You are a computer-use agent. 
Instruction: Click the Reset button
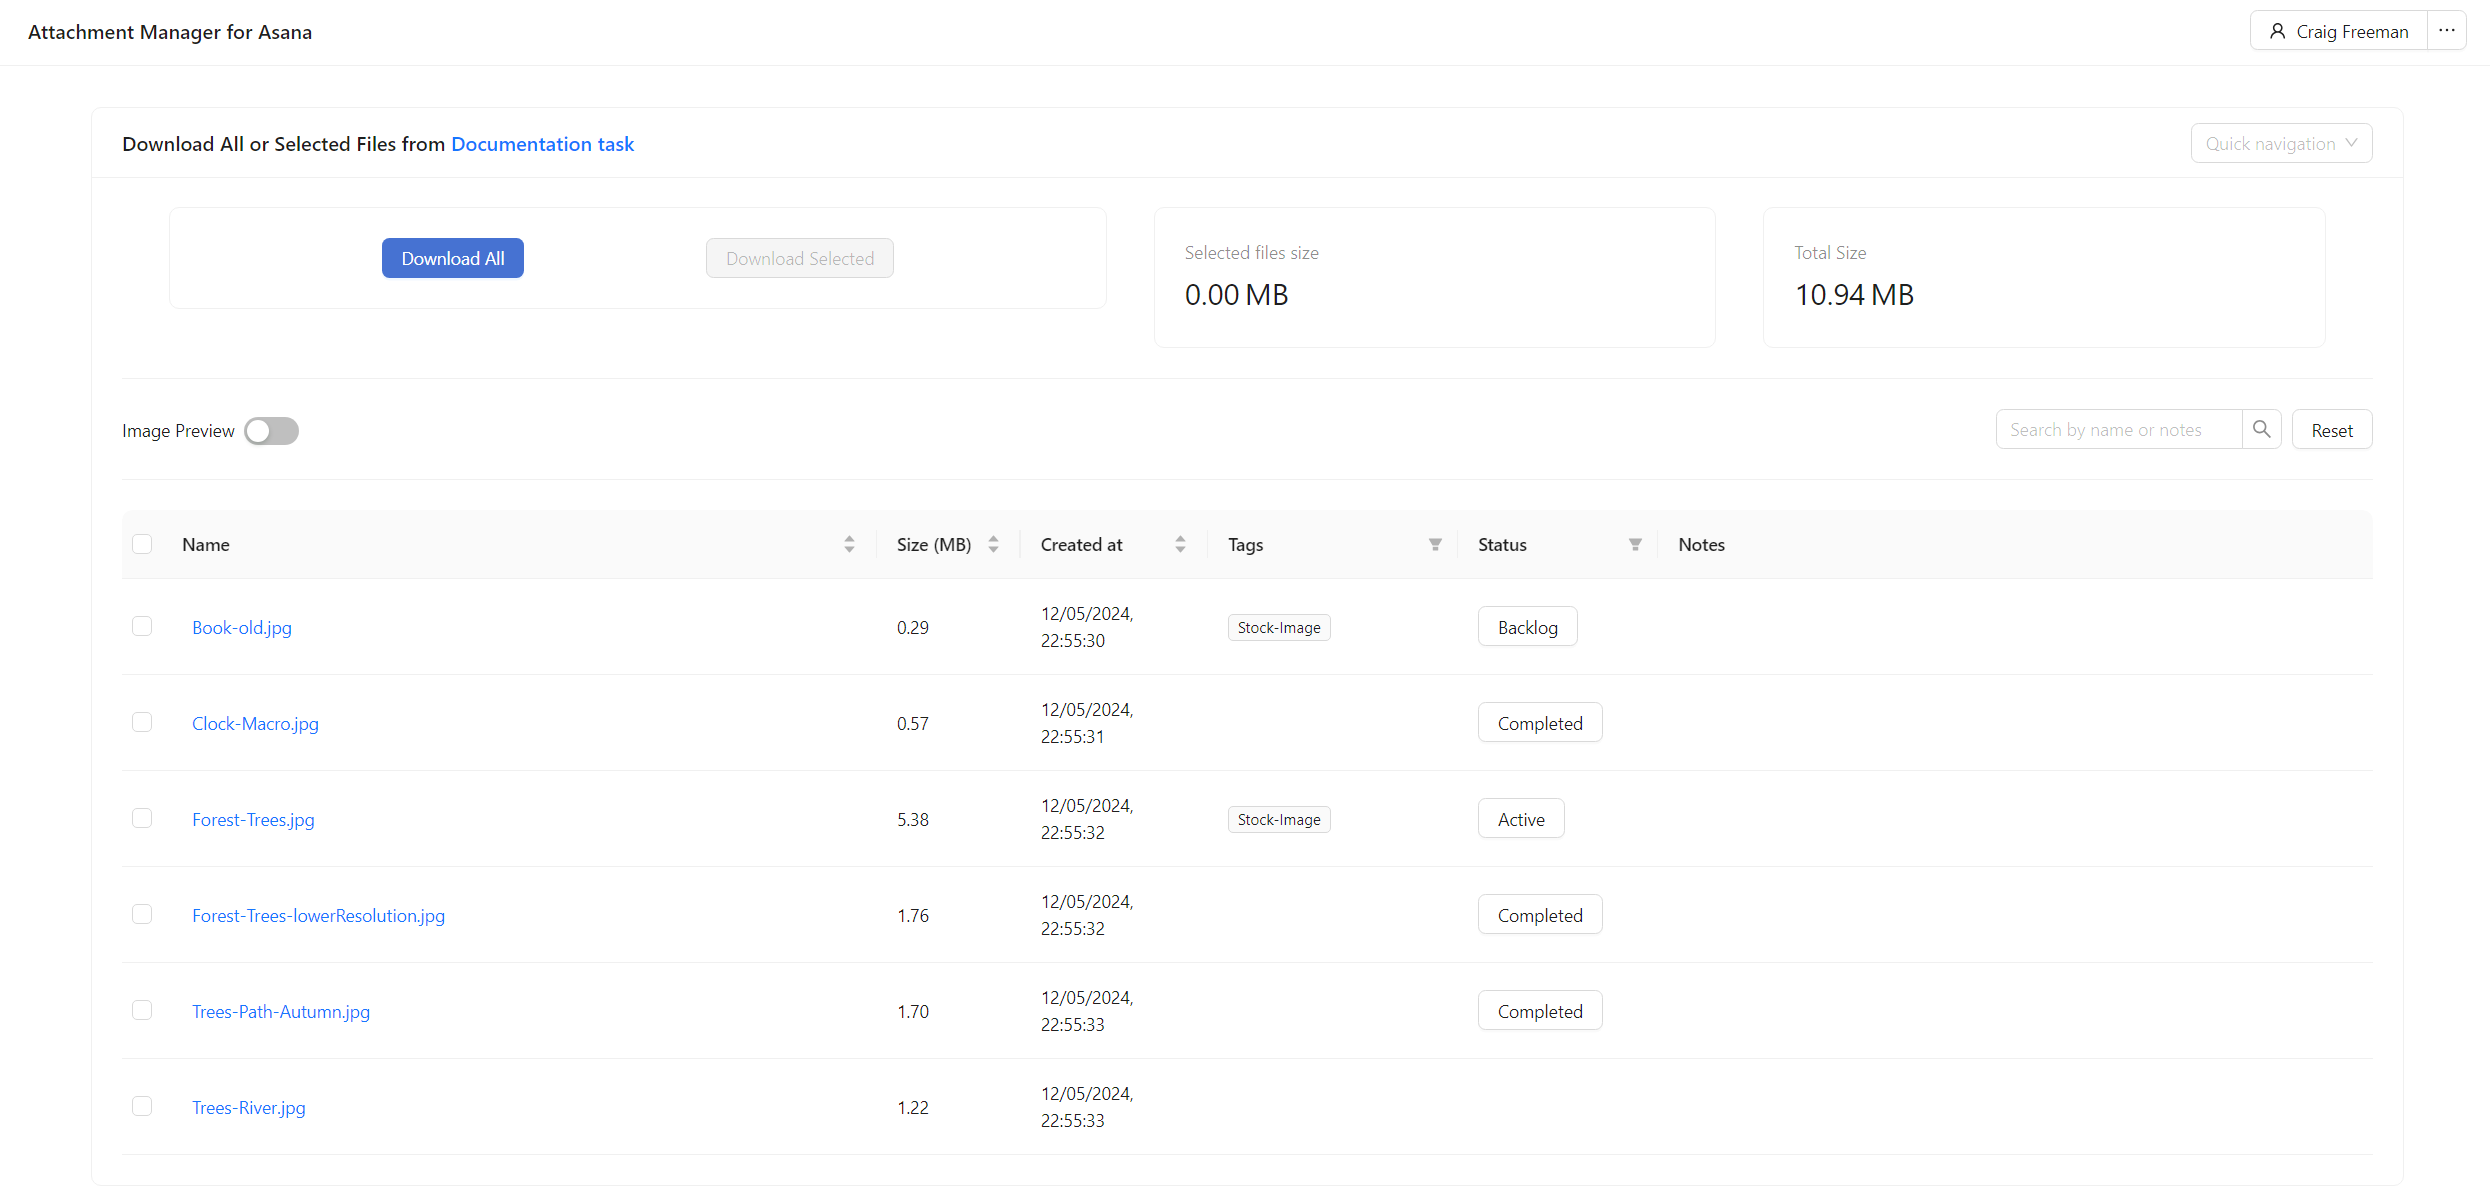click(x=2331, y=430)
